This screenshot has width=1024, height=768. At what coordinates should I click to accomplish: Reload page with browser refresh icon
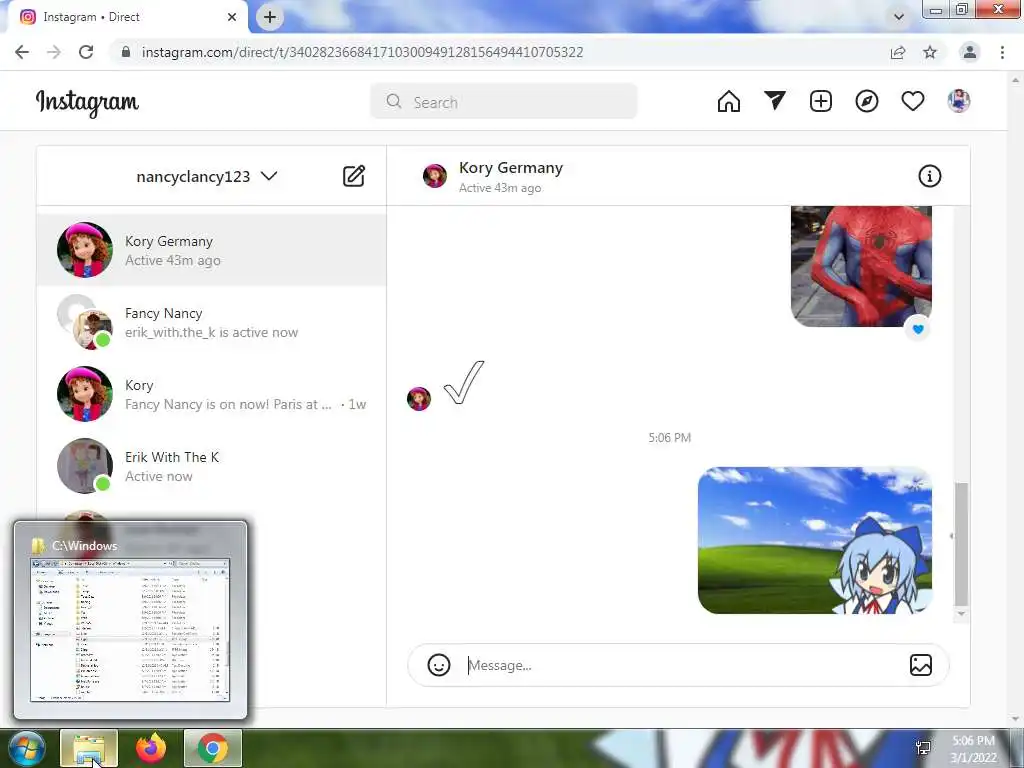pyautogui.click(x=86, y=52)
